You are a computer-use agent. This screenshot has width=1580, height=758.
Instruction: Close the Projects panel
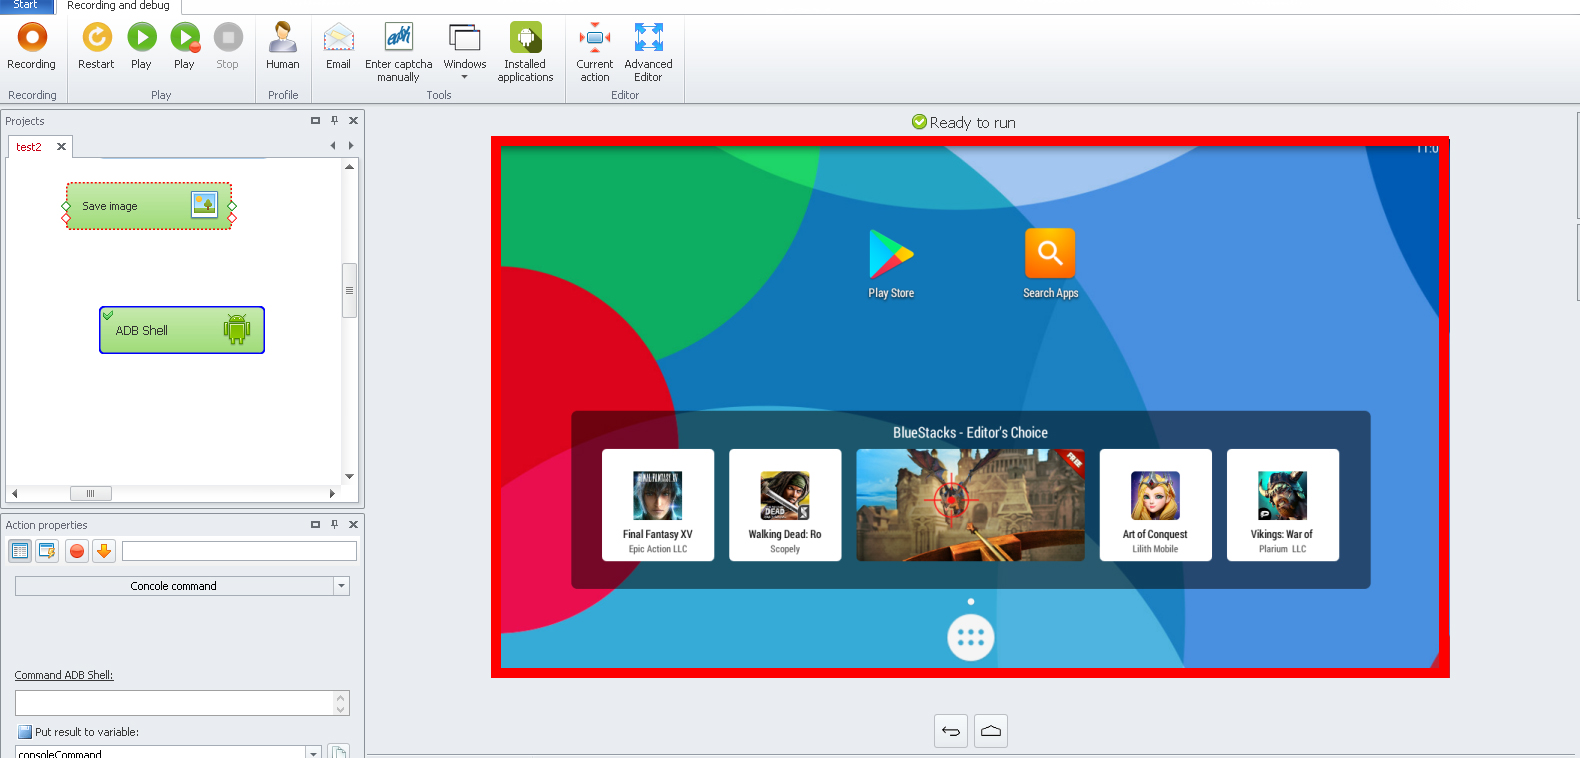coord(353,121)
